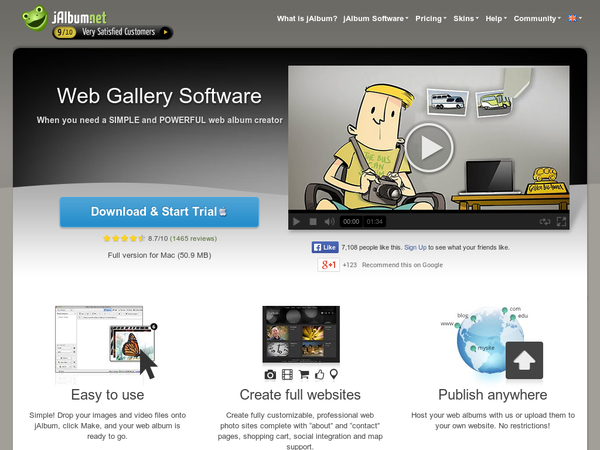Viewport: 600px width, 450px height.
Task: Expand the Community menu
Action: click(x=537, y=18)
